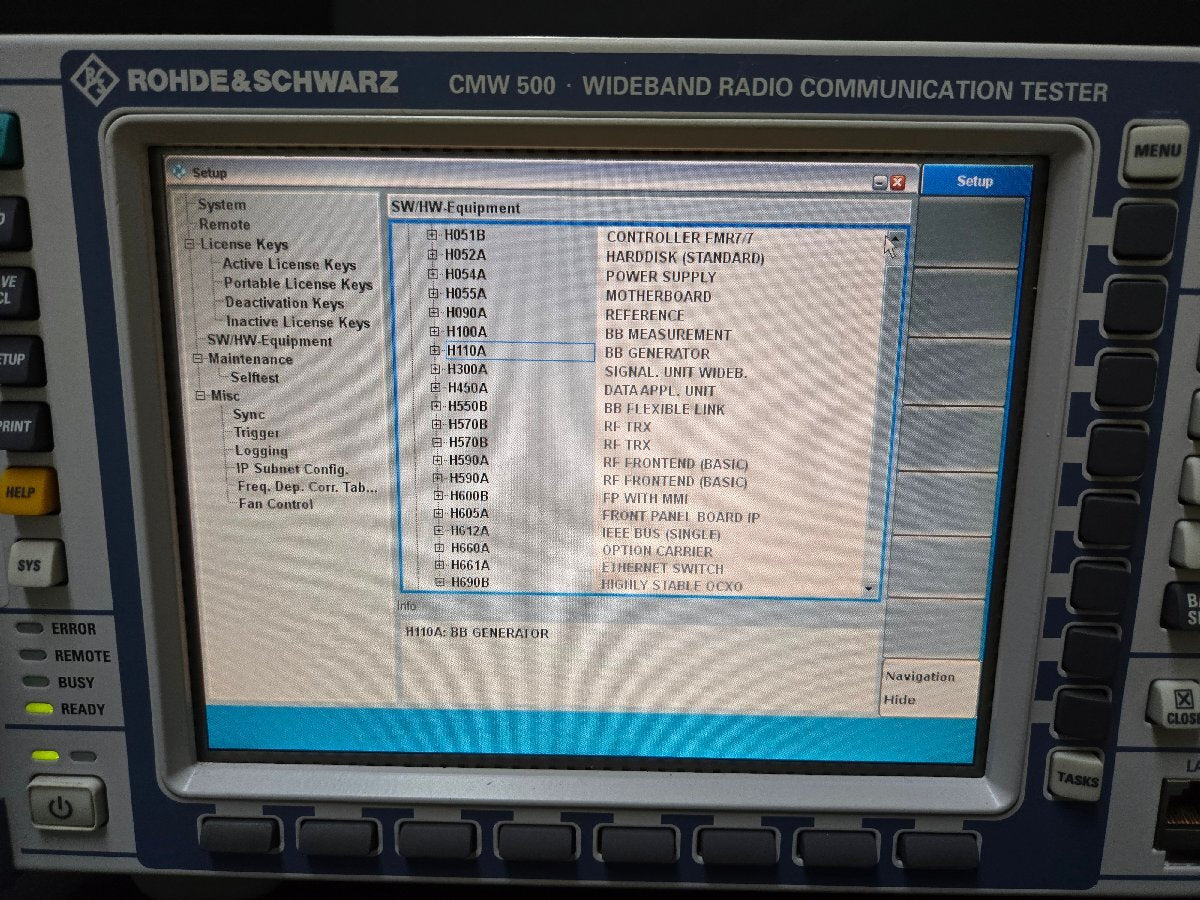Image resolution: width=1200 pixels, height=900 pixels.
Task: Expand the H550B tree node
Action: (x=436, y=406)
